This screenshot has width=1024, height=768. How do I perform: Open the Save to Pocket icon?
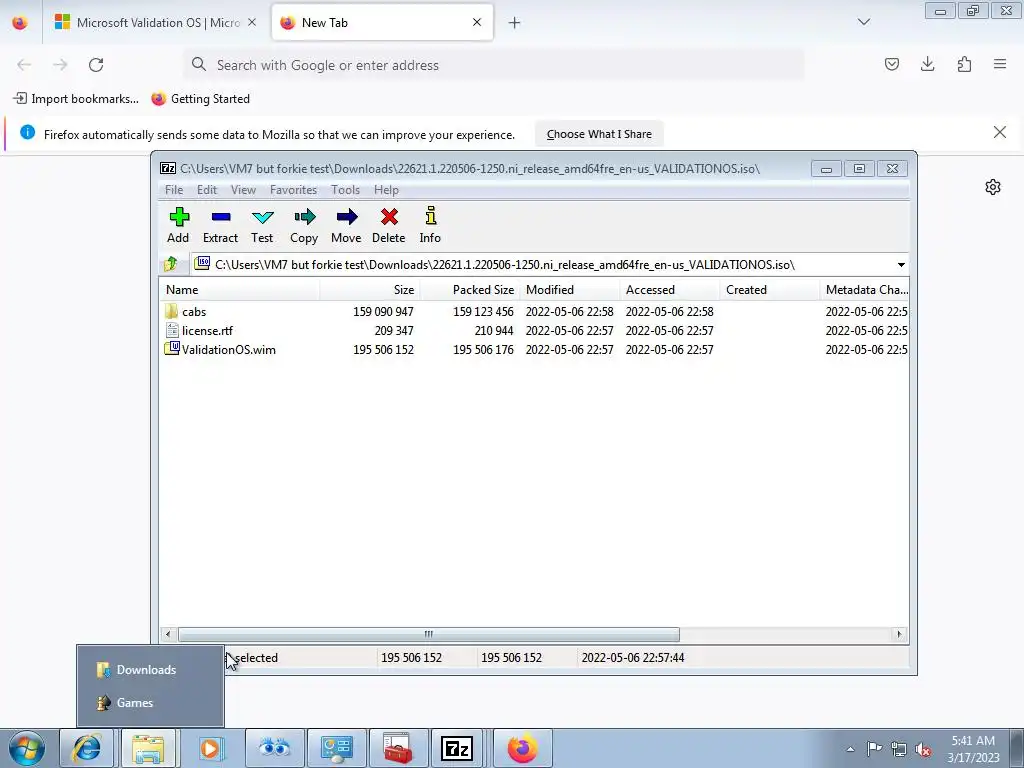coord(891,64)
